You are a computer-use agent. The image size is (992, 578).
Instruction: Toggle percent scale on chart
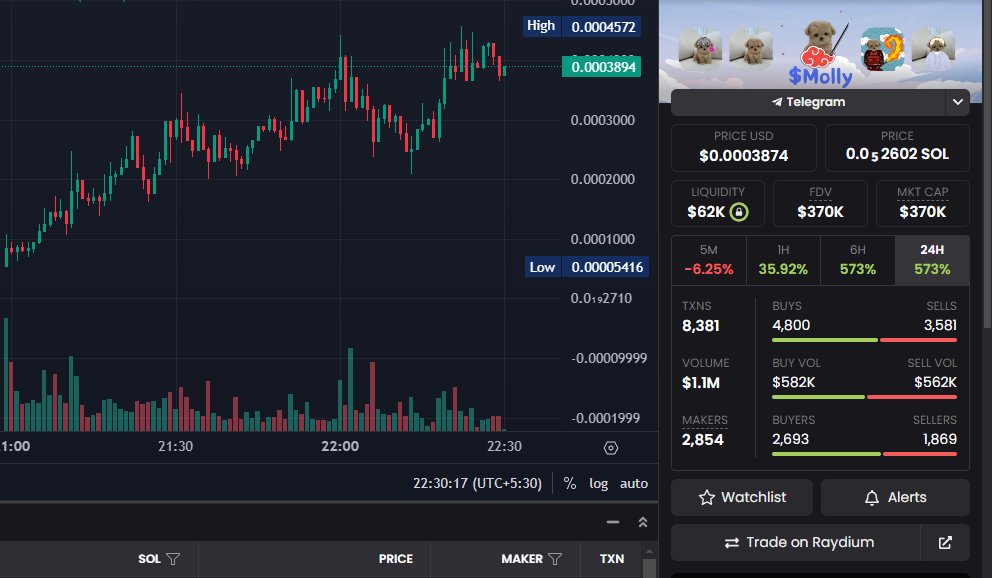pyautogui.click(x=569, y=484)
